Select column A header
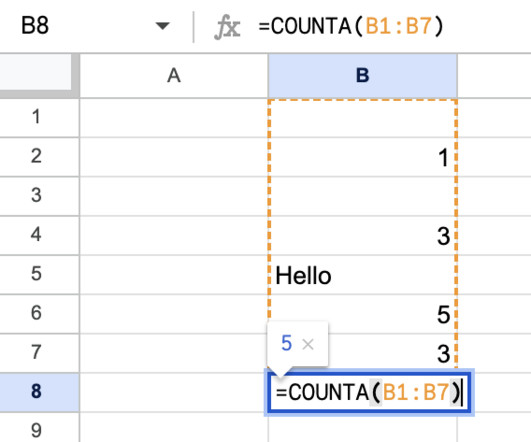Viewport: 531px width, 442px height. [174, 76]
